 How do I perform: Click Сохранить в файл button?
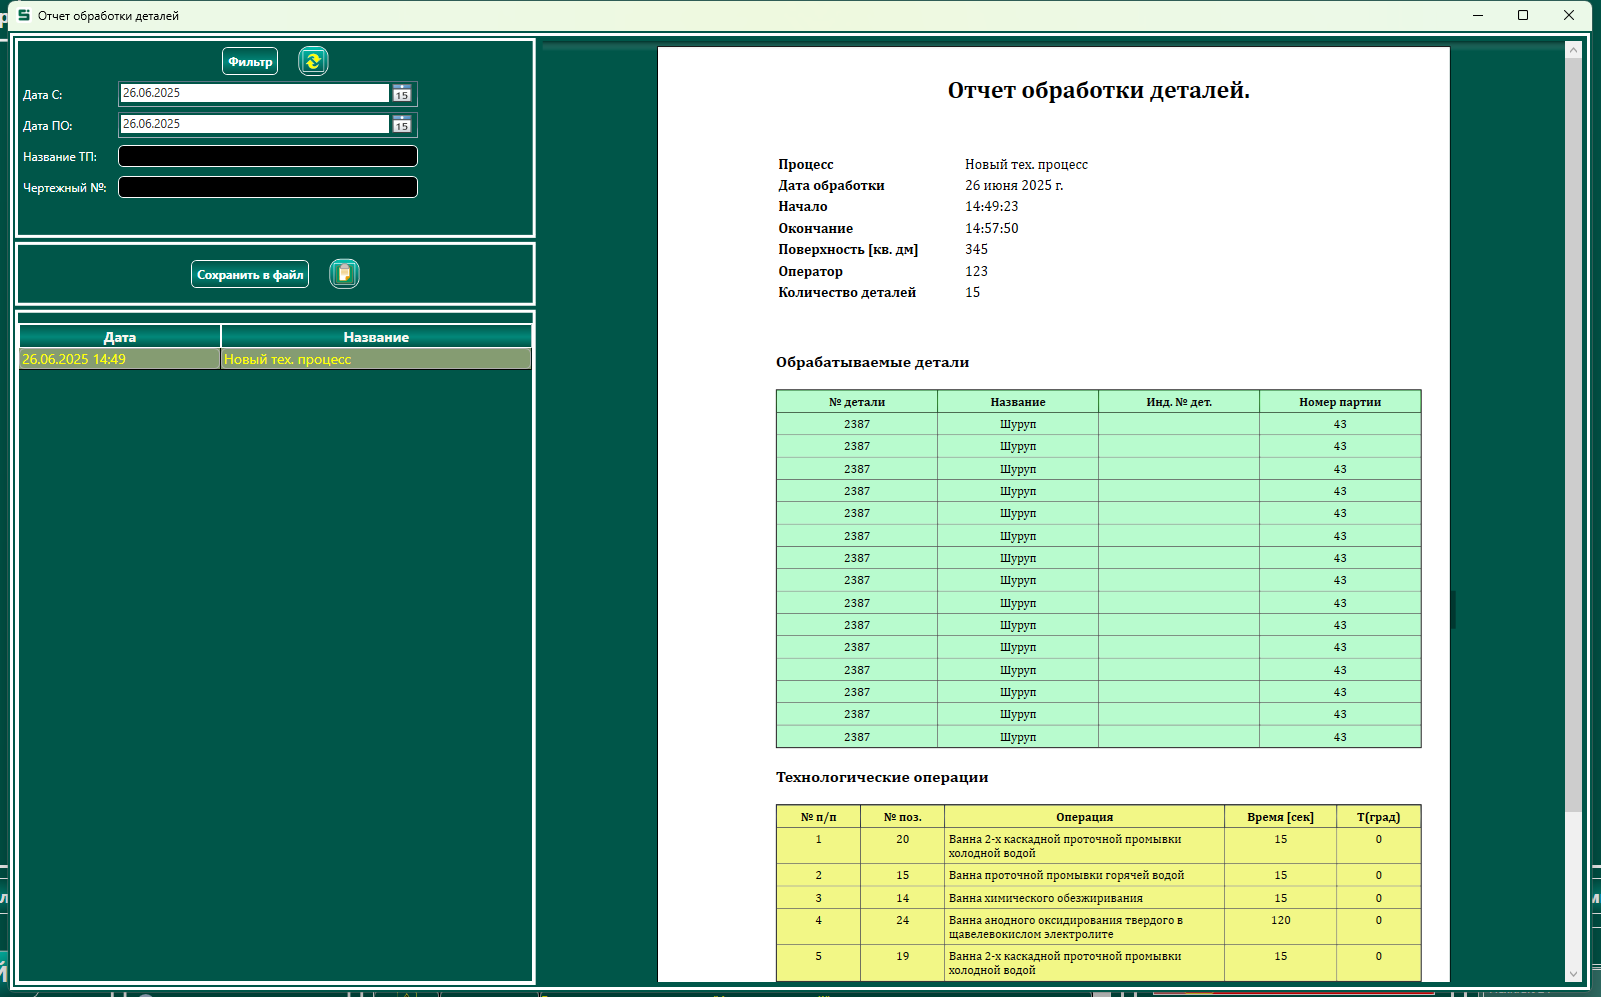pos(250,274)
